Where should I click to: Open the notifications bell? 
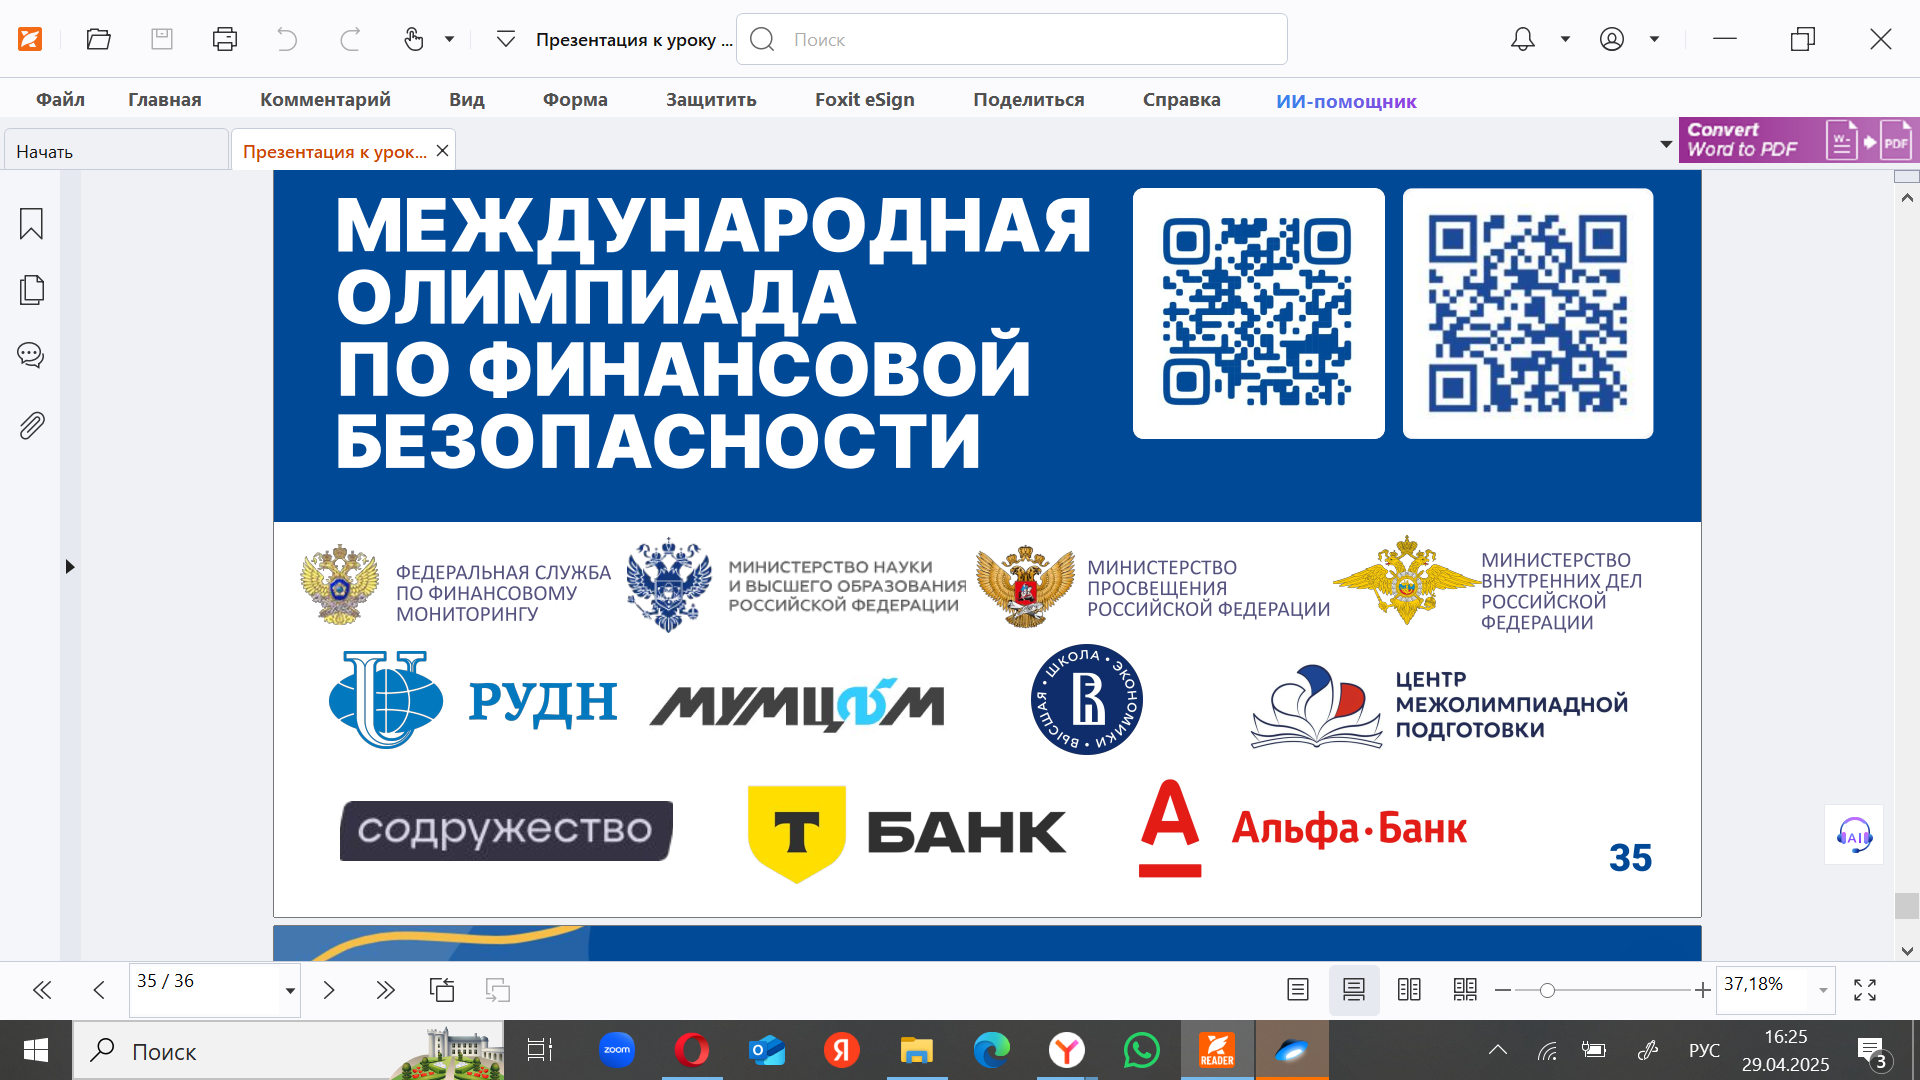1522,39
